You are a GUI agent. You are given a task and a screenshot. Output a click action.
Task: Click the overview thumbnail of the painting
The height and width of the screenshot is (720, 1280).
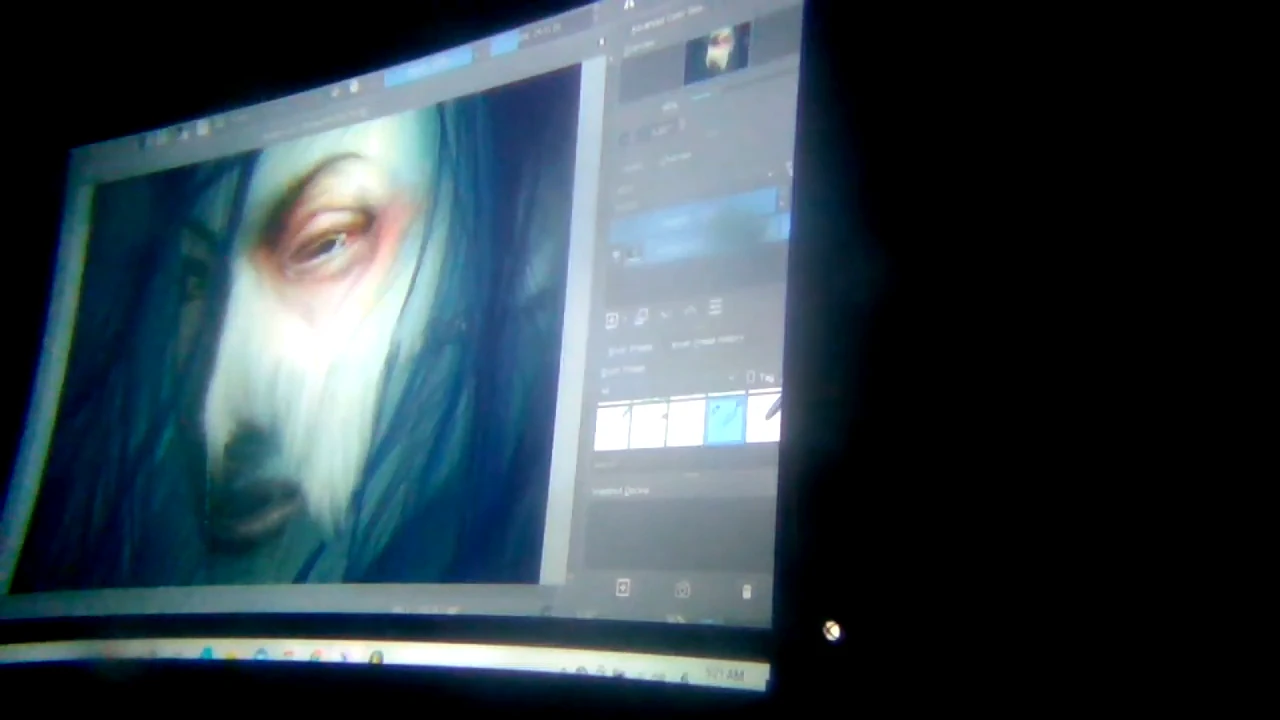click(x=717, y=54)
